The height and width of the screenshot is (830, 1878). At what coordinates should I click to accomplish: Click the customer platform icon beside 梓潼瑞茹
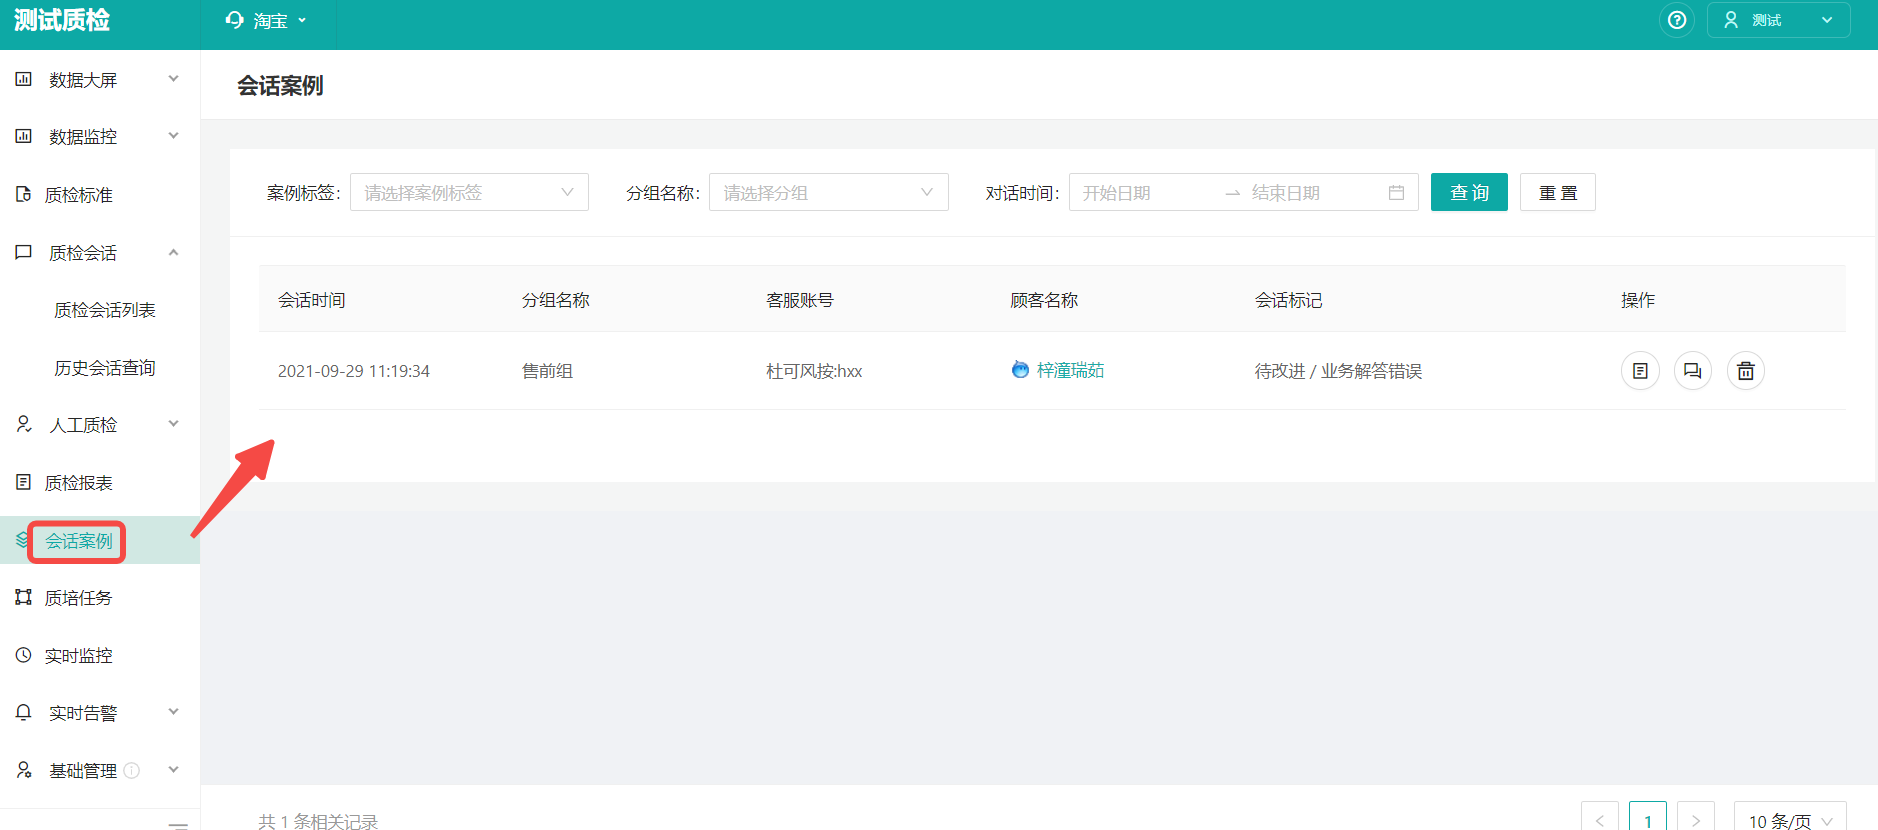pyautogui.click(x=1020, y=370)
